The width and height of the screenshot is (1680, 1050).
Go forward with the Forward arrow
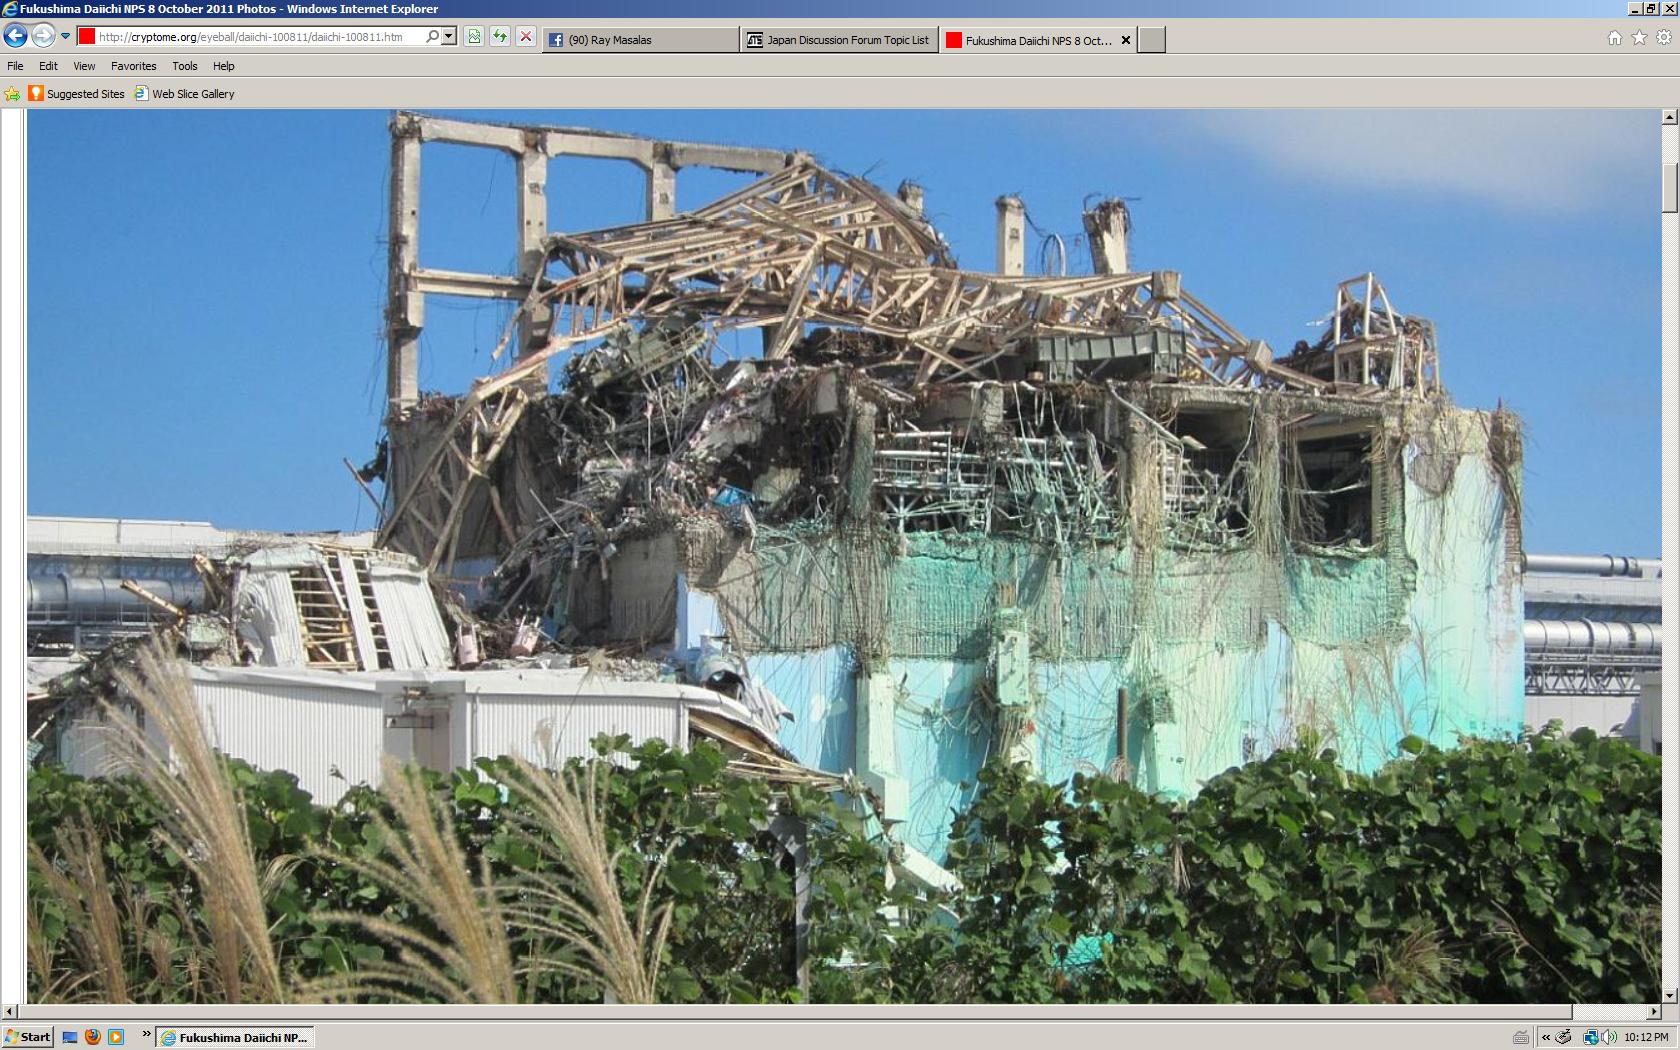pos(42,37)
